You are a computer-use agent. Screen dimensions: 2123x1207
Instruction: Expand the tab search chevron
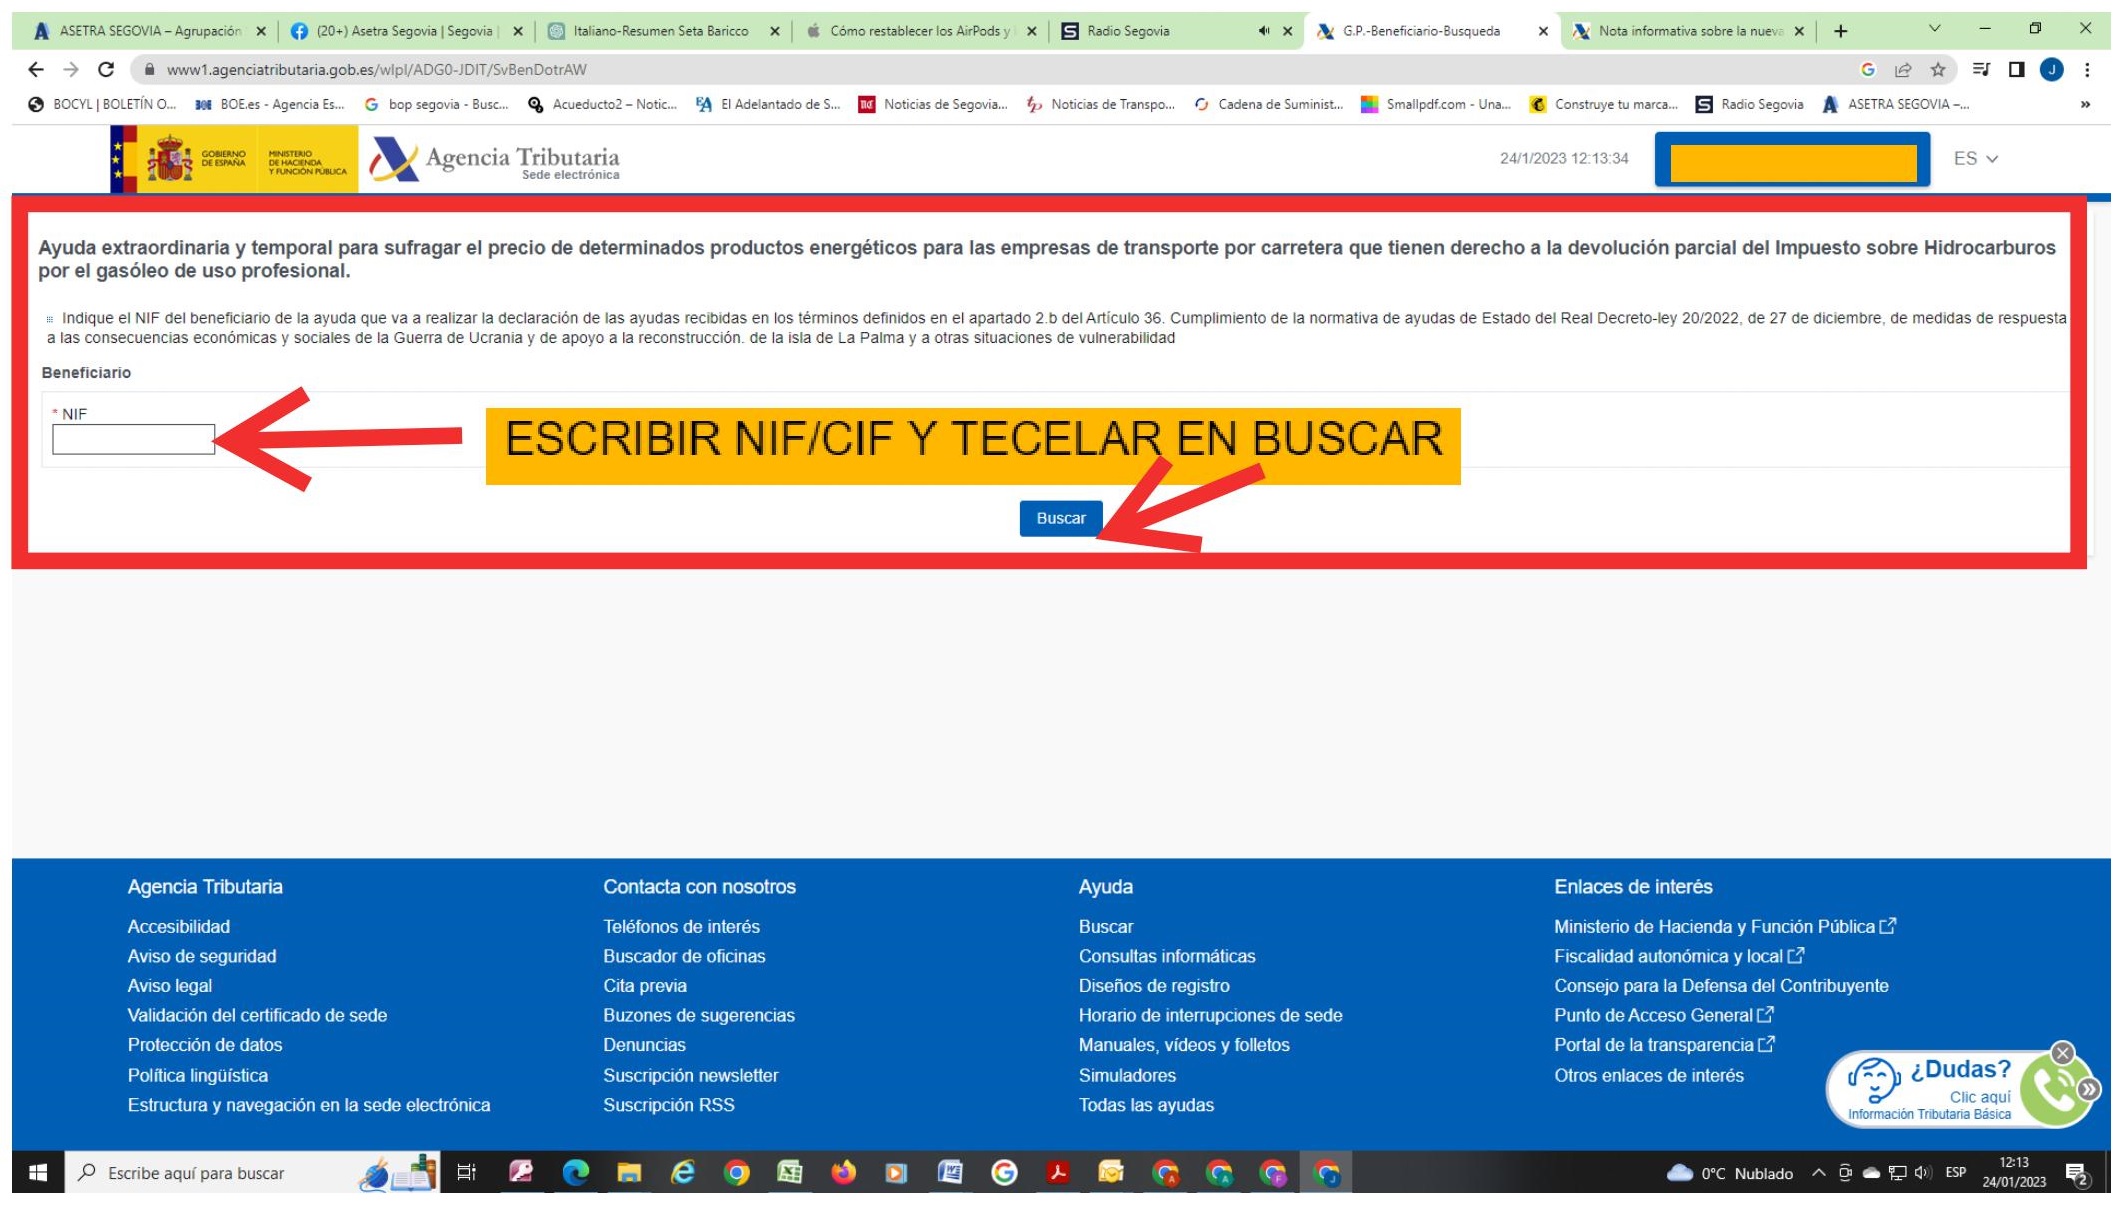click(x=1934, y=29)
